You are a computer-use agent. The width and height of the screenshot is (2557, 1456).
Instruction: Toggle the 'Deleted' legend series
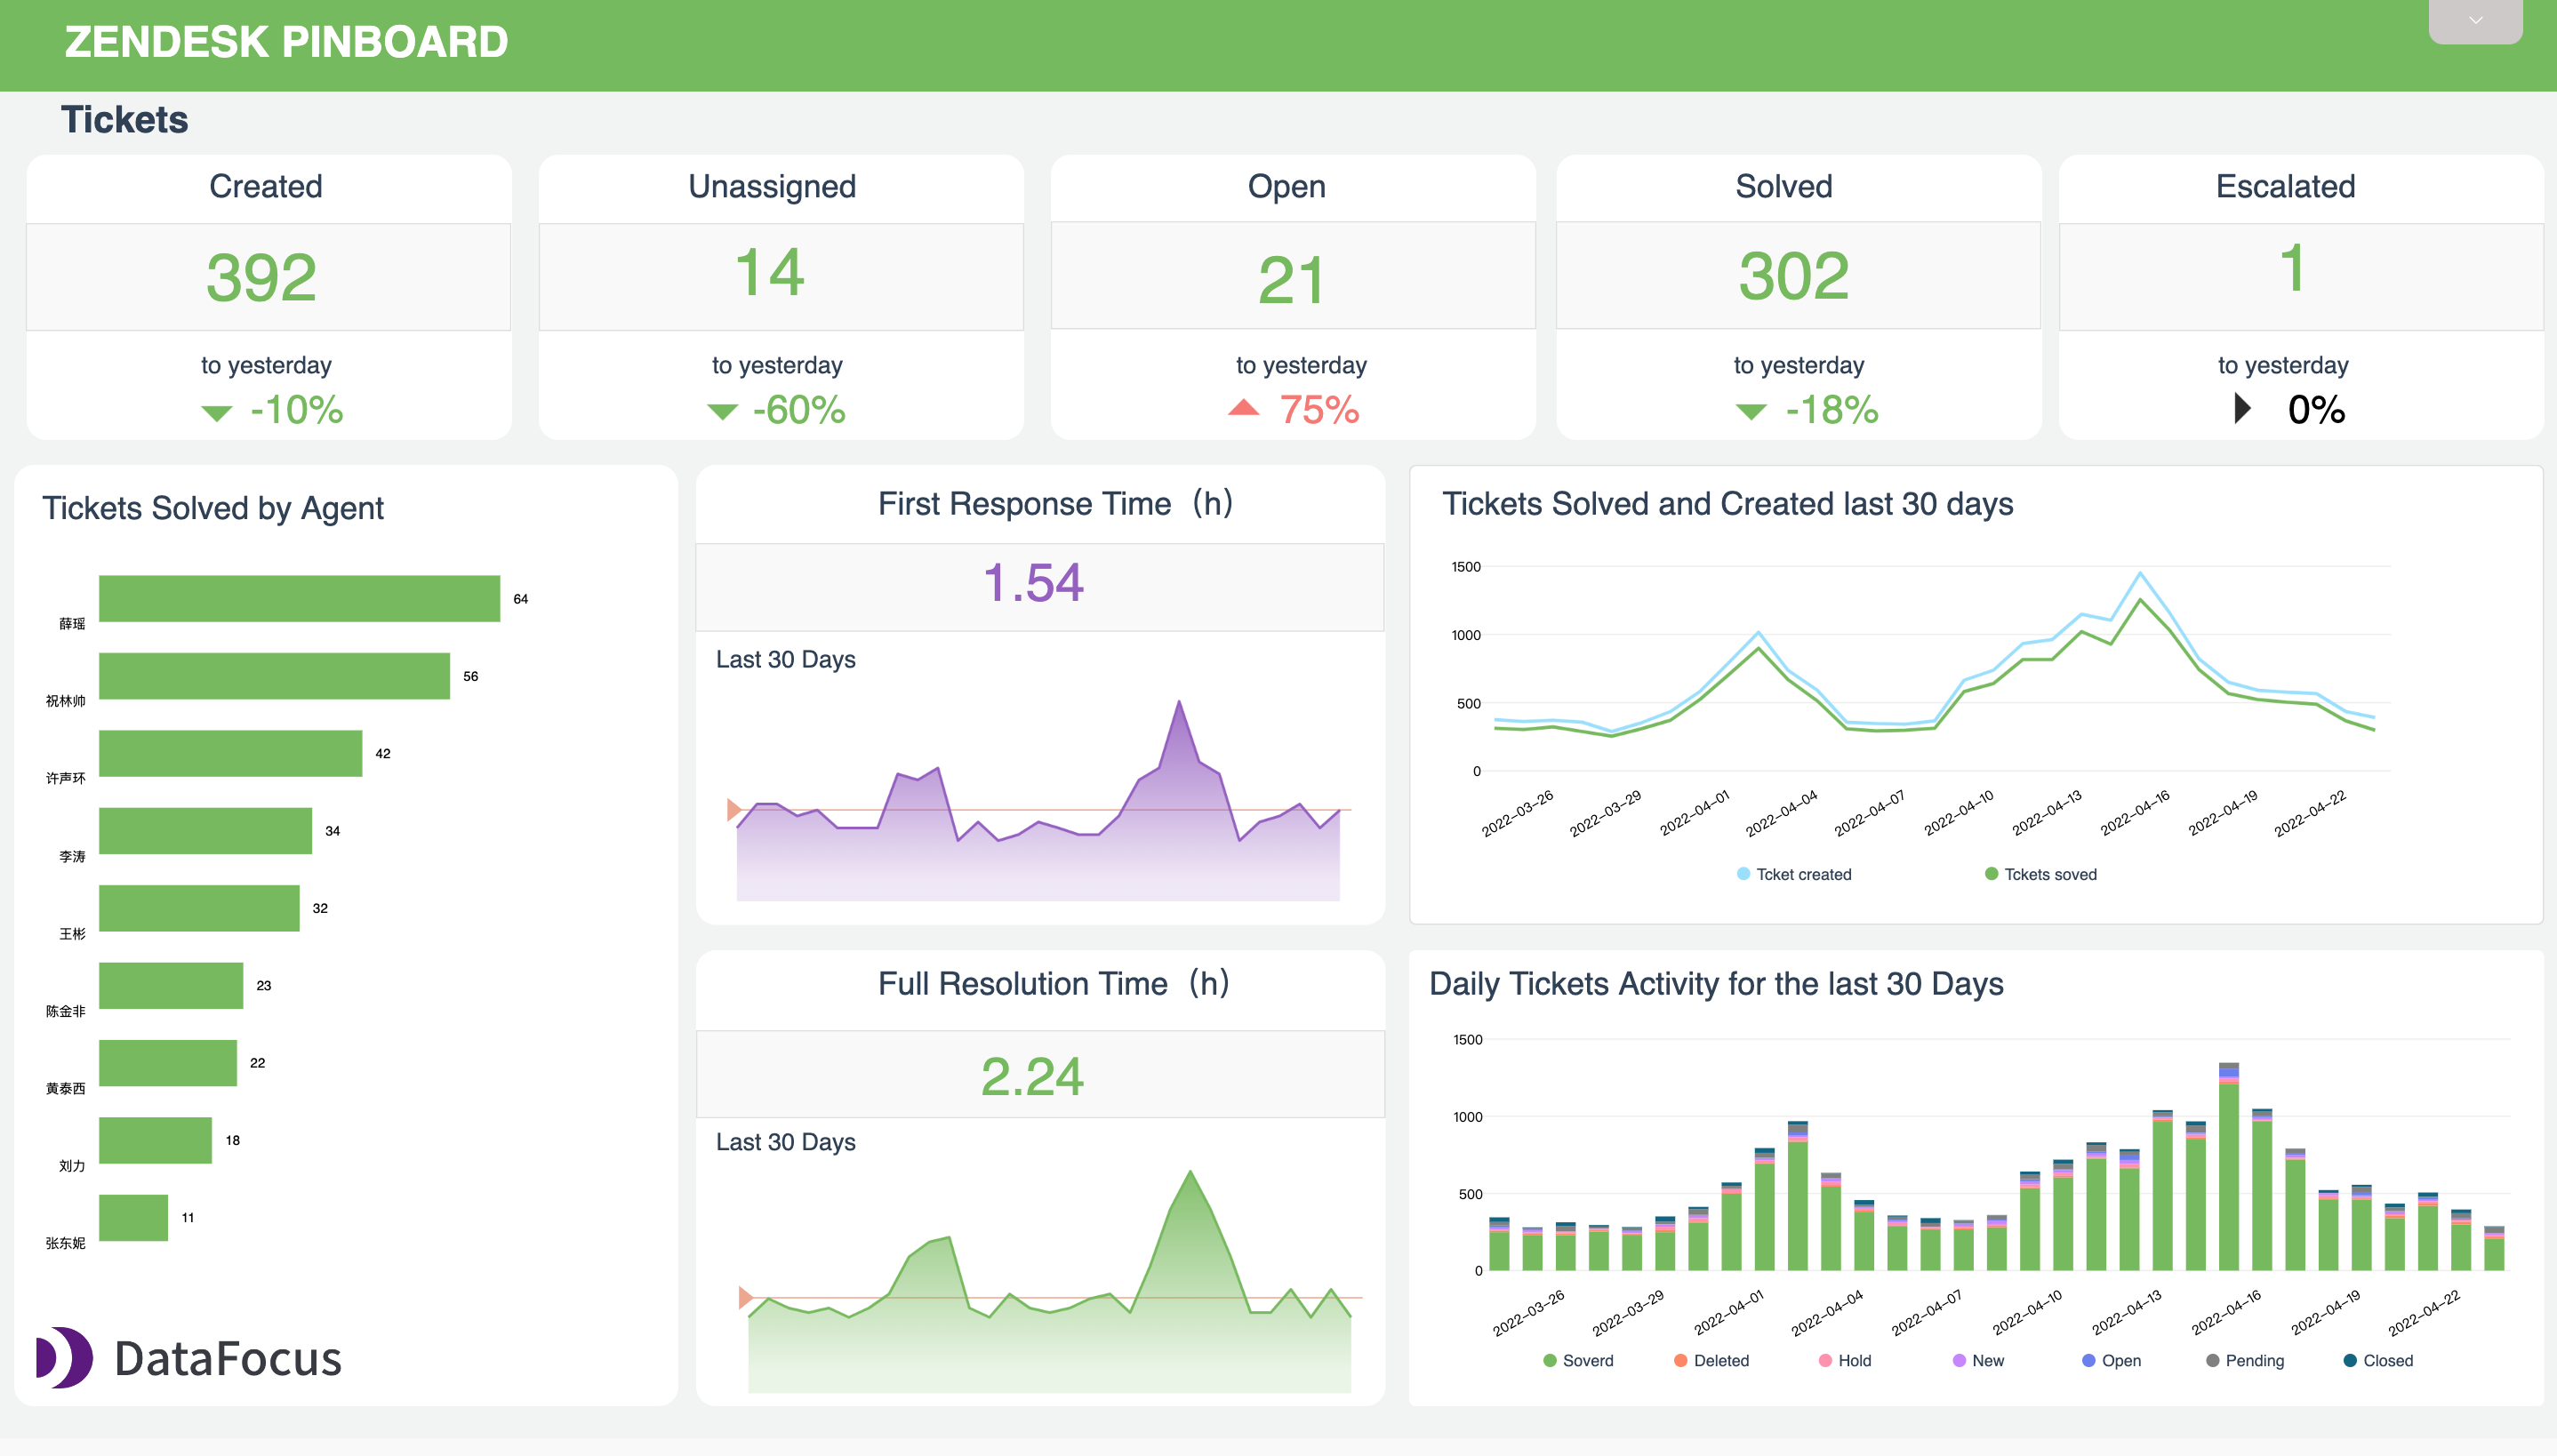[x=1711, y=1360]
